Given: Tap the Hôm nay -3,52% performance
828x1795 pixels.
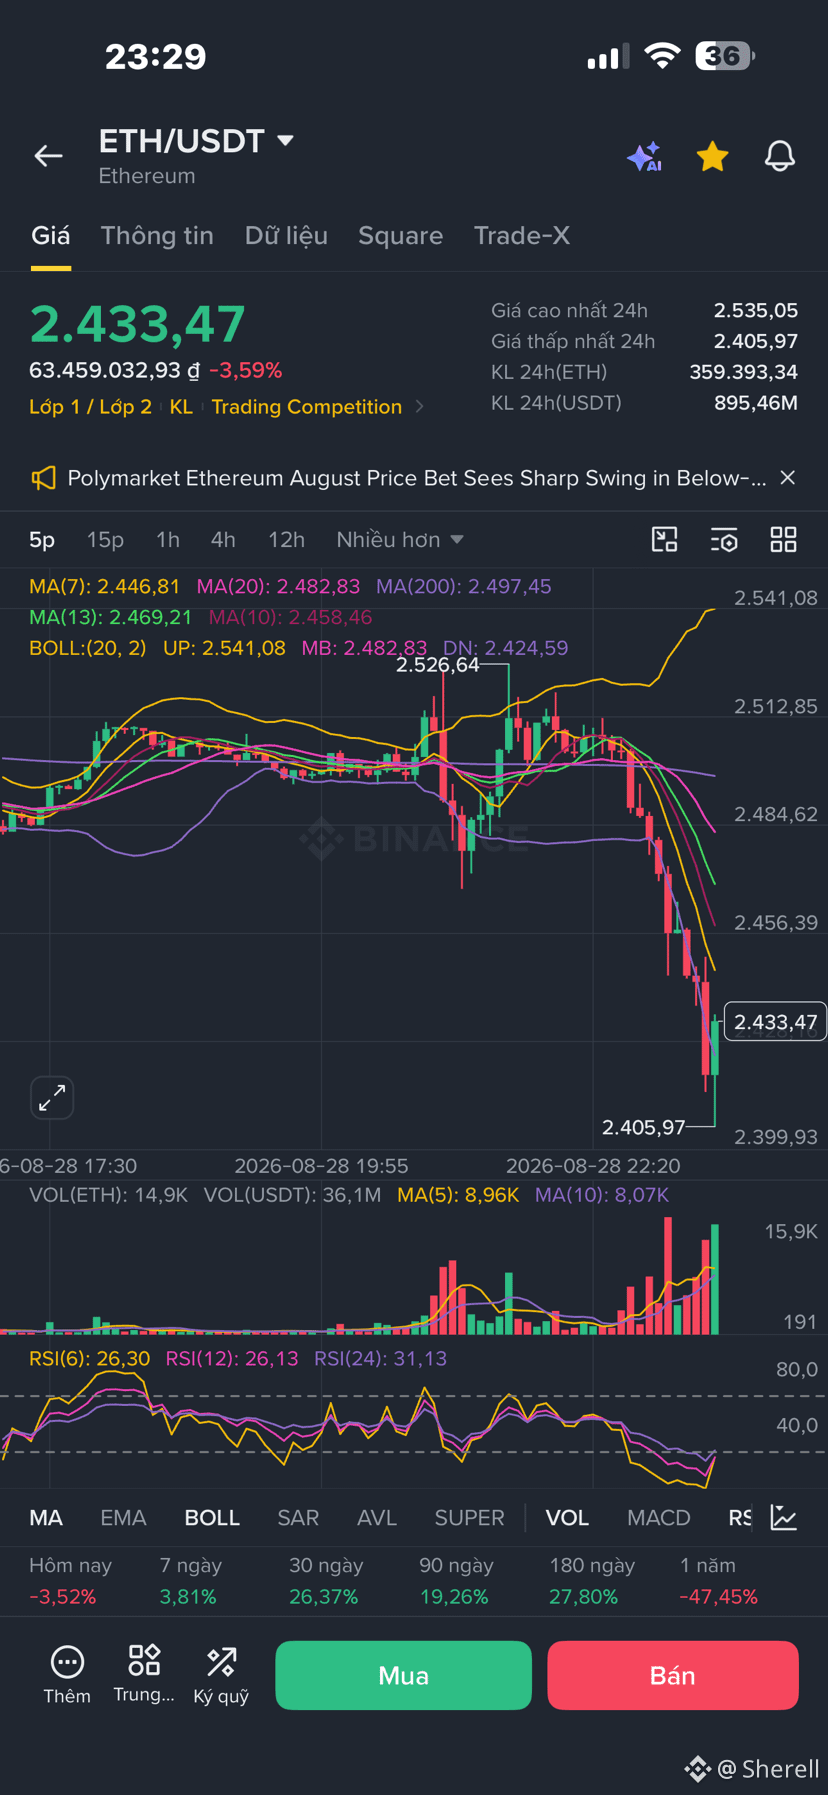Looking at the screenshot, I should tap(70, 1581).
